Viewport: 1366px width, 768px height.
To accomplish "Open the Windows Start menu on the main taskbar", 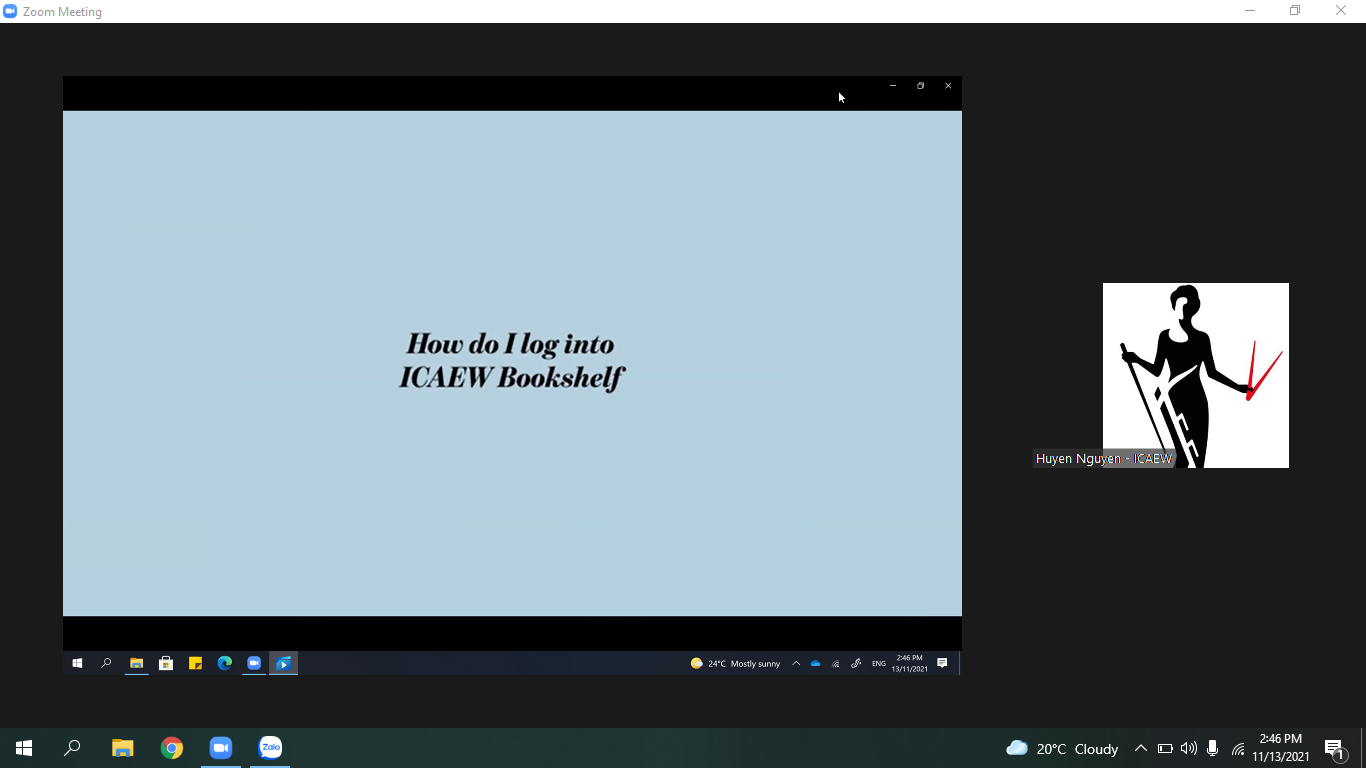I will (24, 748).
